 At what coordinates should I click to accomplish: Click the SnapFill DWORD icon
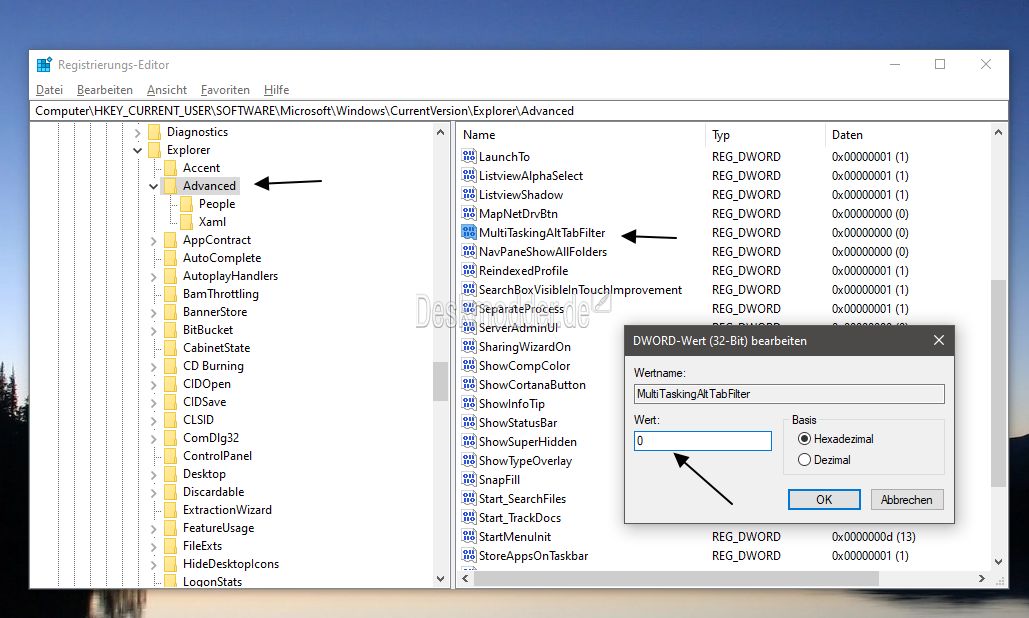[469, 480]
